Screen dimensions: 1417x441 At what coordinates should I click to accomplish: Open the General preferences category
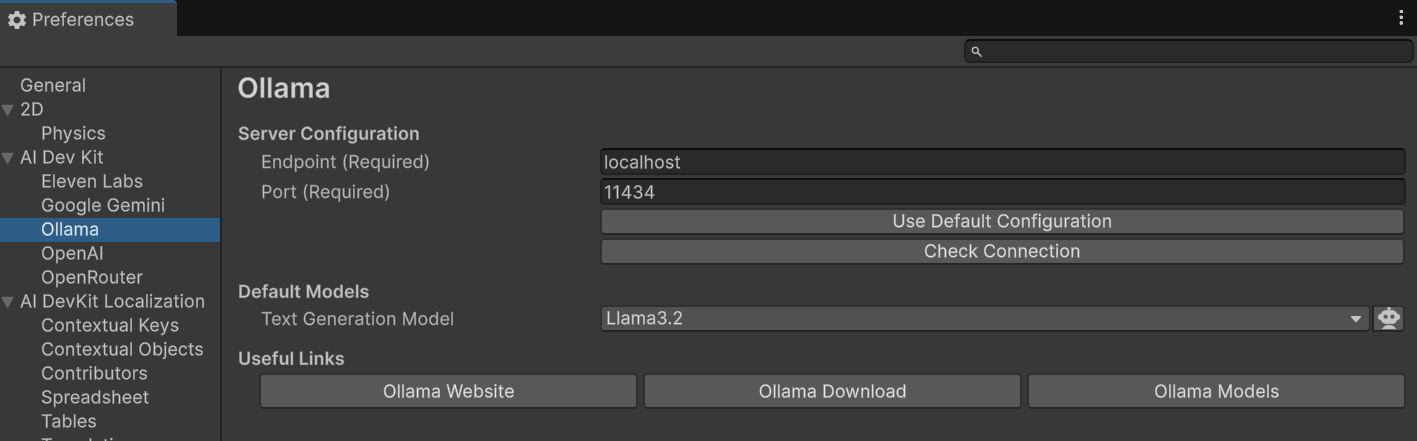(53, 86)
